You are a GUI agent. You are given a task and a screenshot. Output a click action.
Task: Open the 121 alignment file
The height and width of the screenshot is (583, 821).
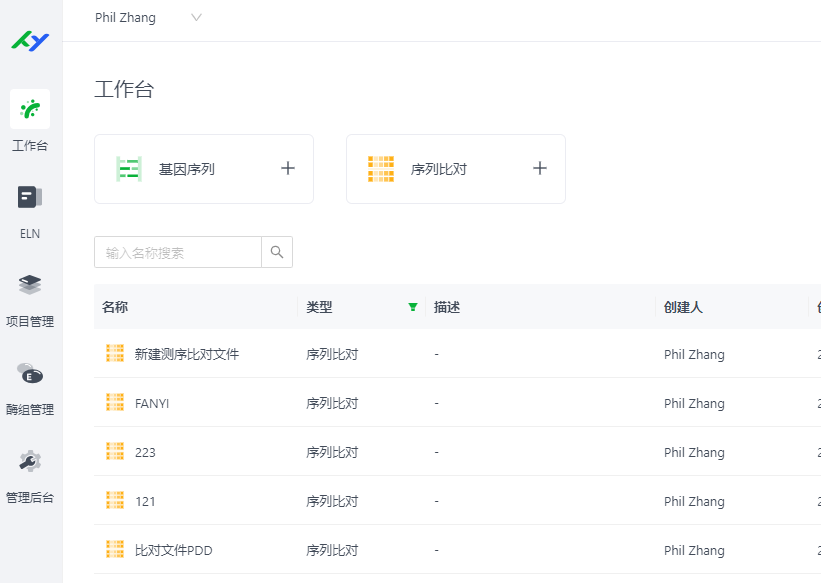[145, 501]
